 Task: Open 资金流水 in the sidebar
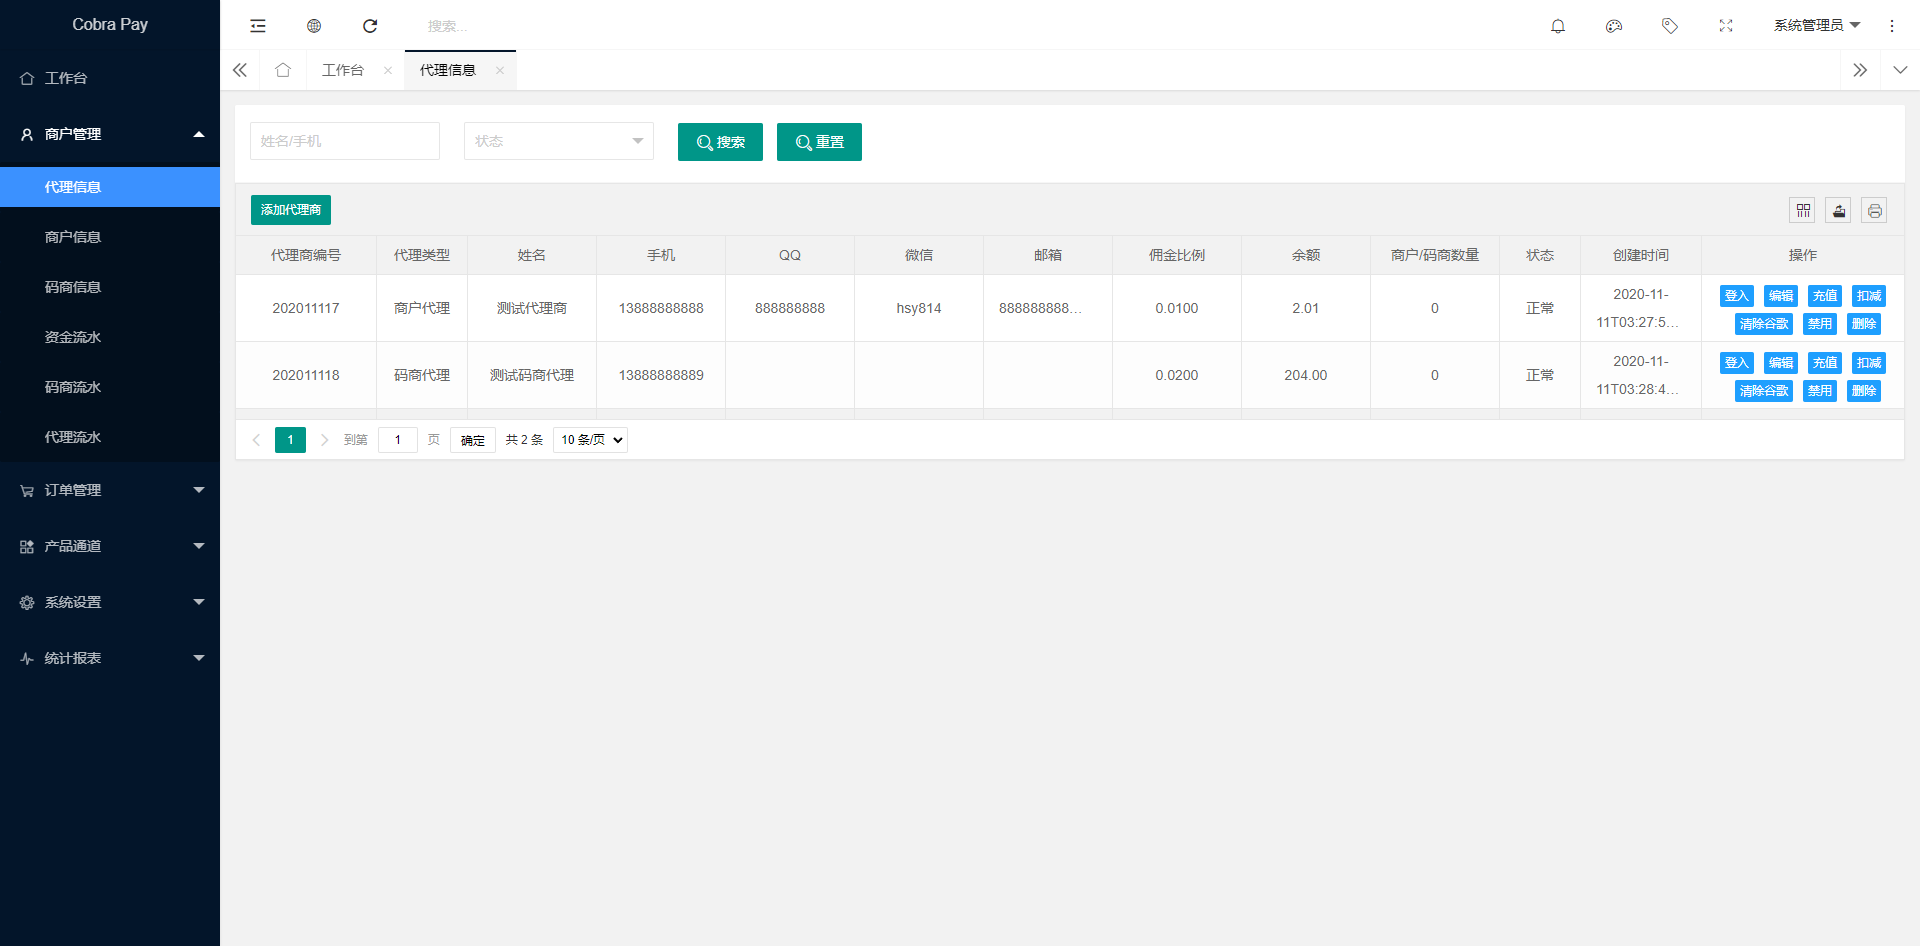coord(110,337)
